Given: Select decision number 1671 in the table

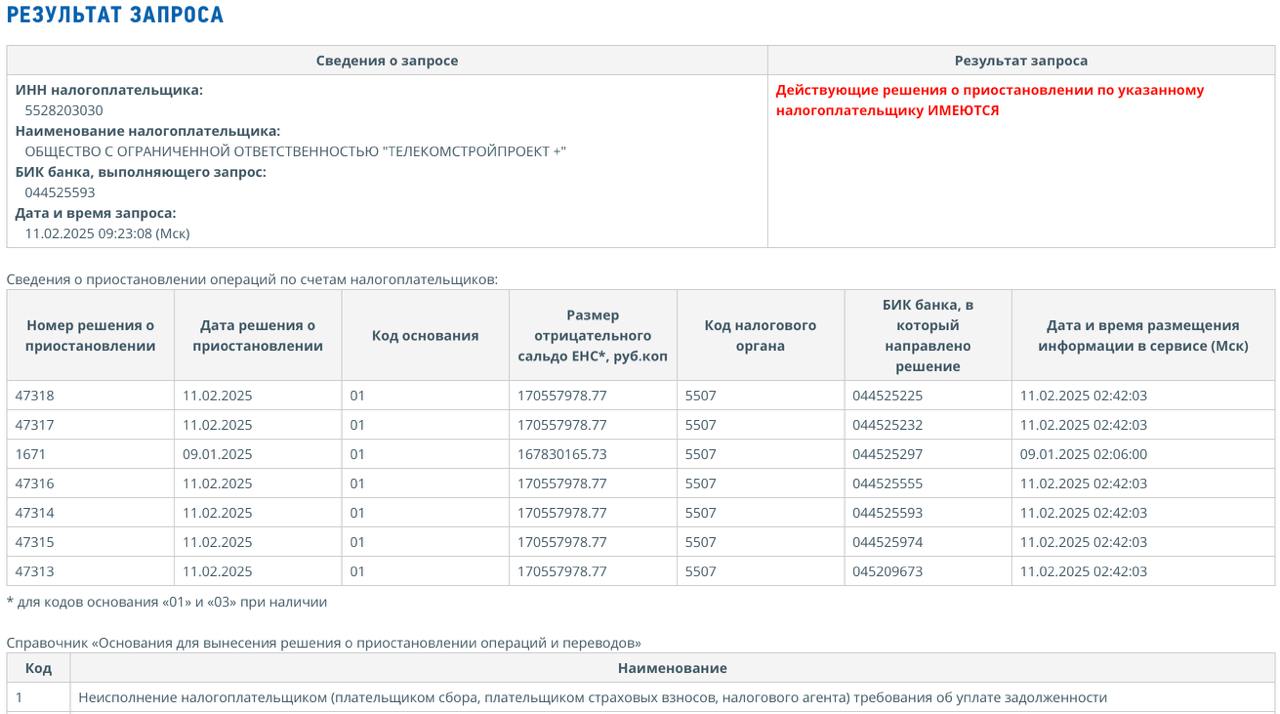Looking at the screenshot, I should click(30, 454).
